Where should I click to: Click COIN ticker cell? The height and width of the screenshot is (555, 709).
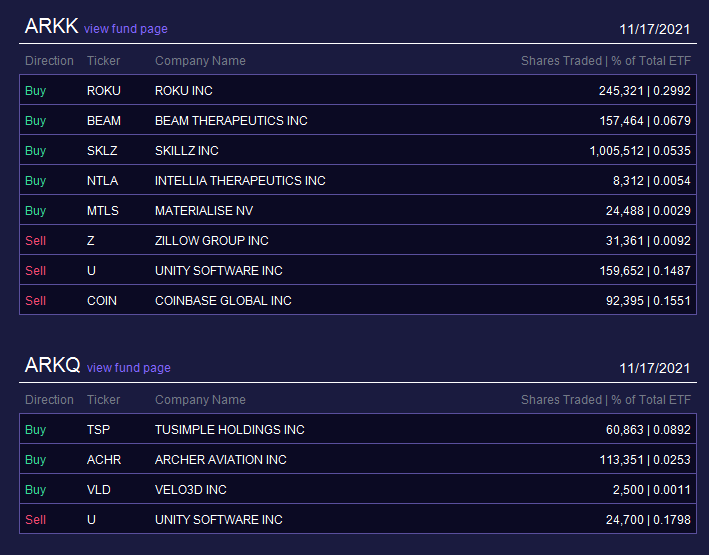102,301
